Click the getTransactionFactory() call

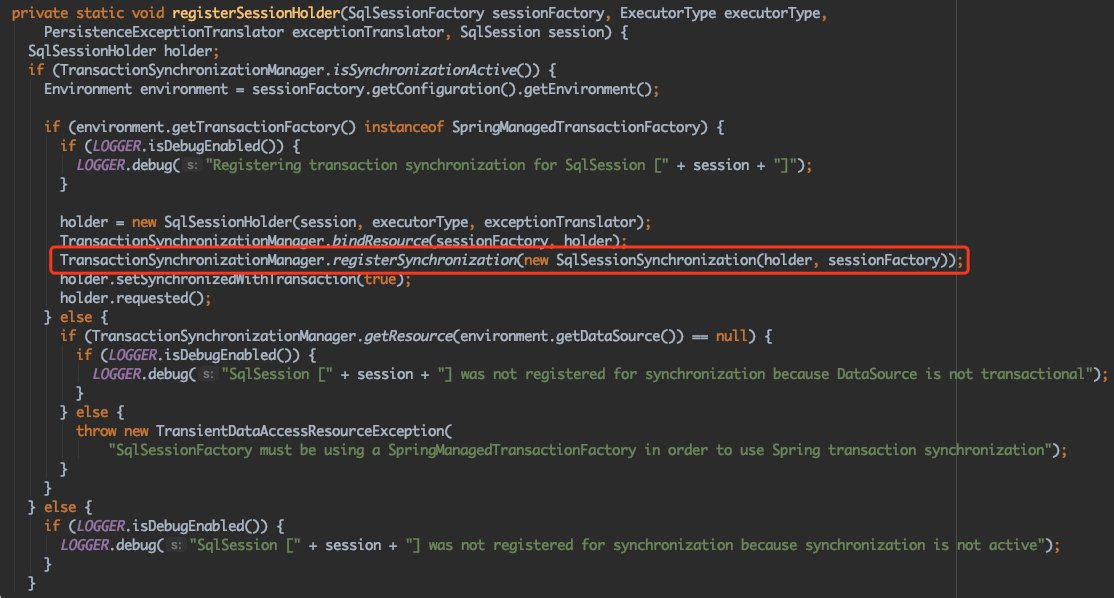click(x=264, y=127)
